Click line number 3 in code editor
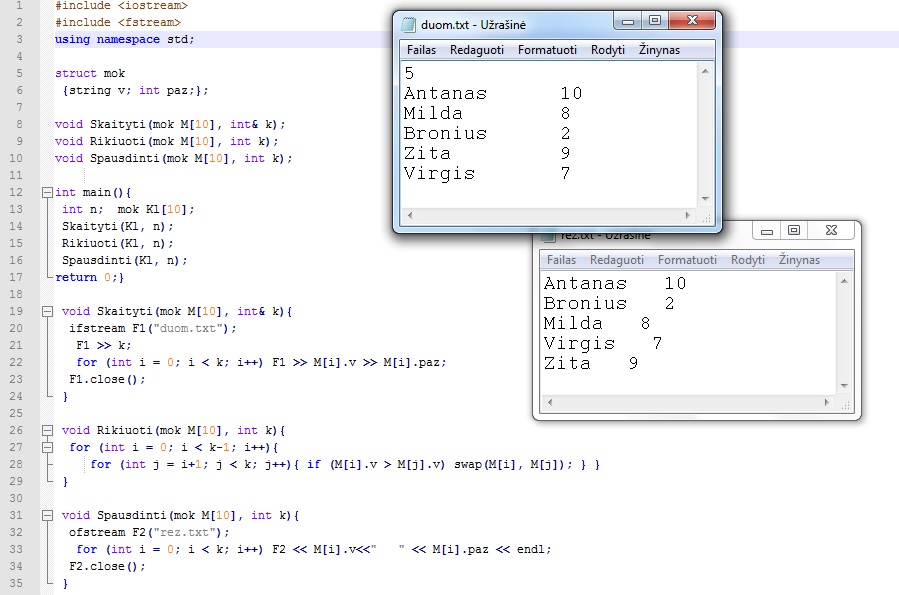 [19, 40]
